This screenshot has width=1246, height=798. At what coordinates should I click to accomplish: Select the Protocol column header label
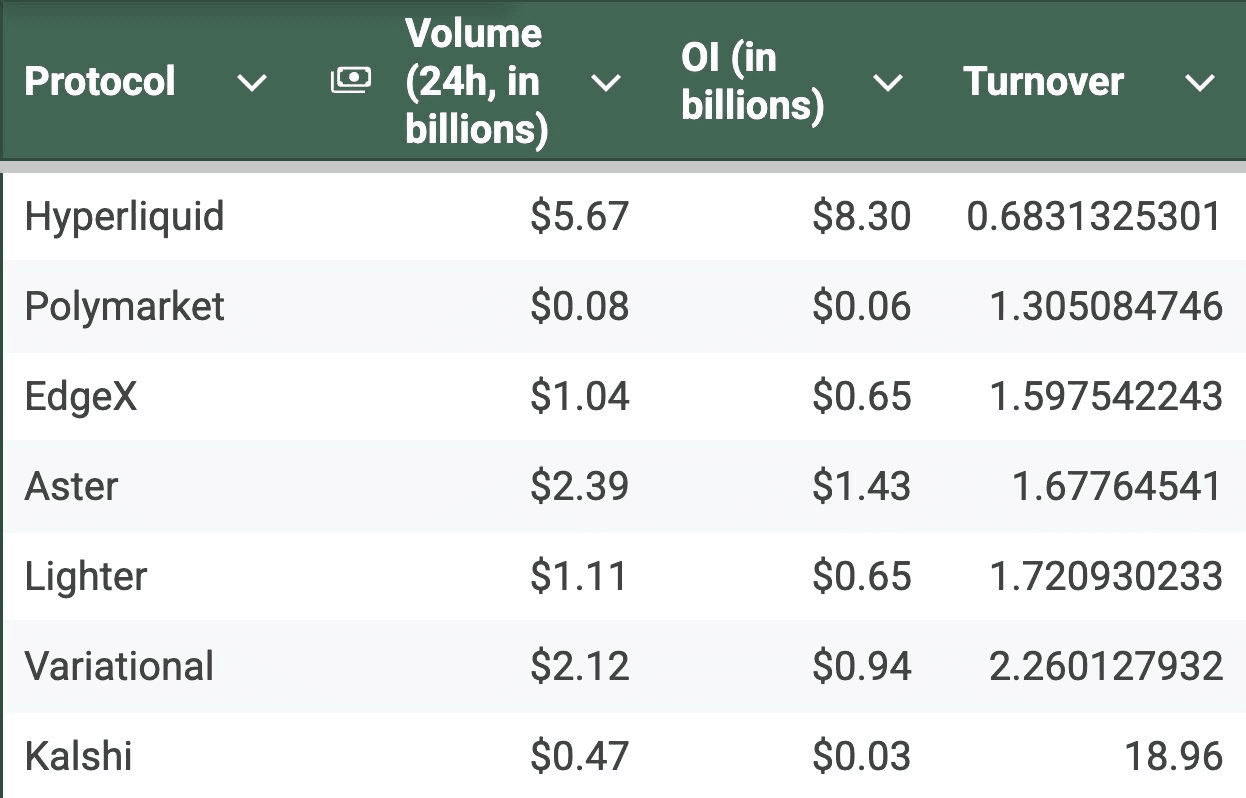(x=100, y=81)
